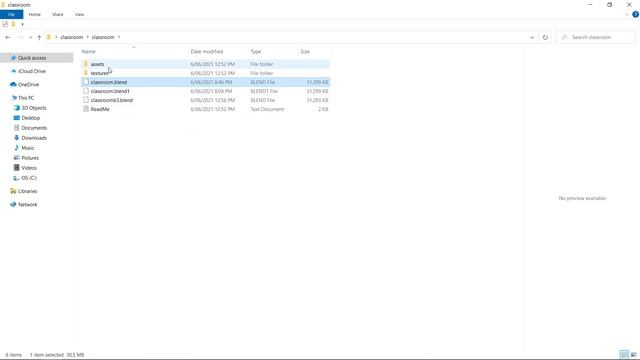Open Videos in navigation pane
Image resolution: width=640 pixels, height=360 pixels.
pyautogui.click(x=29, y=168)
